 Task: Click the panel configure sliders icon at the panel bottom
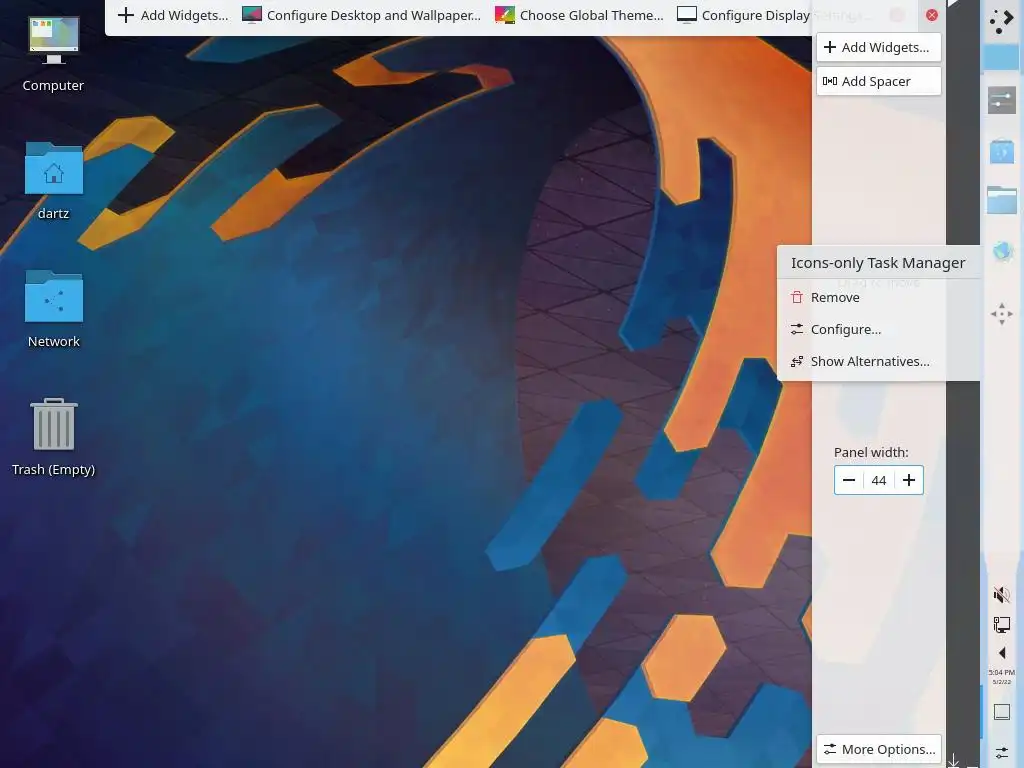click(1002, 753)
